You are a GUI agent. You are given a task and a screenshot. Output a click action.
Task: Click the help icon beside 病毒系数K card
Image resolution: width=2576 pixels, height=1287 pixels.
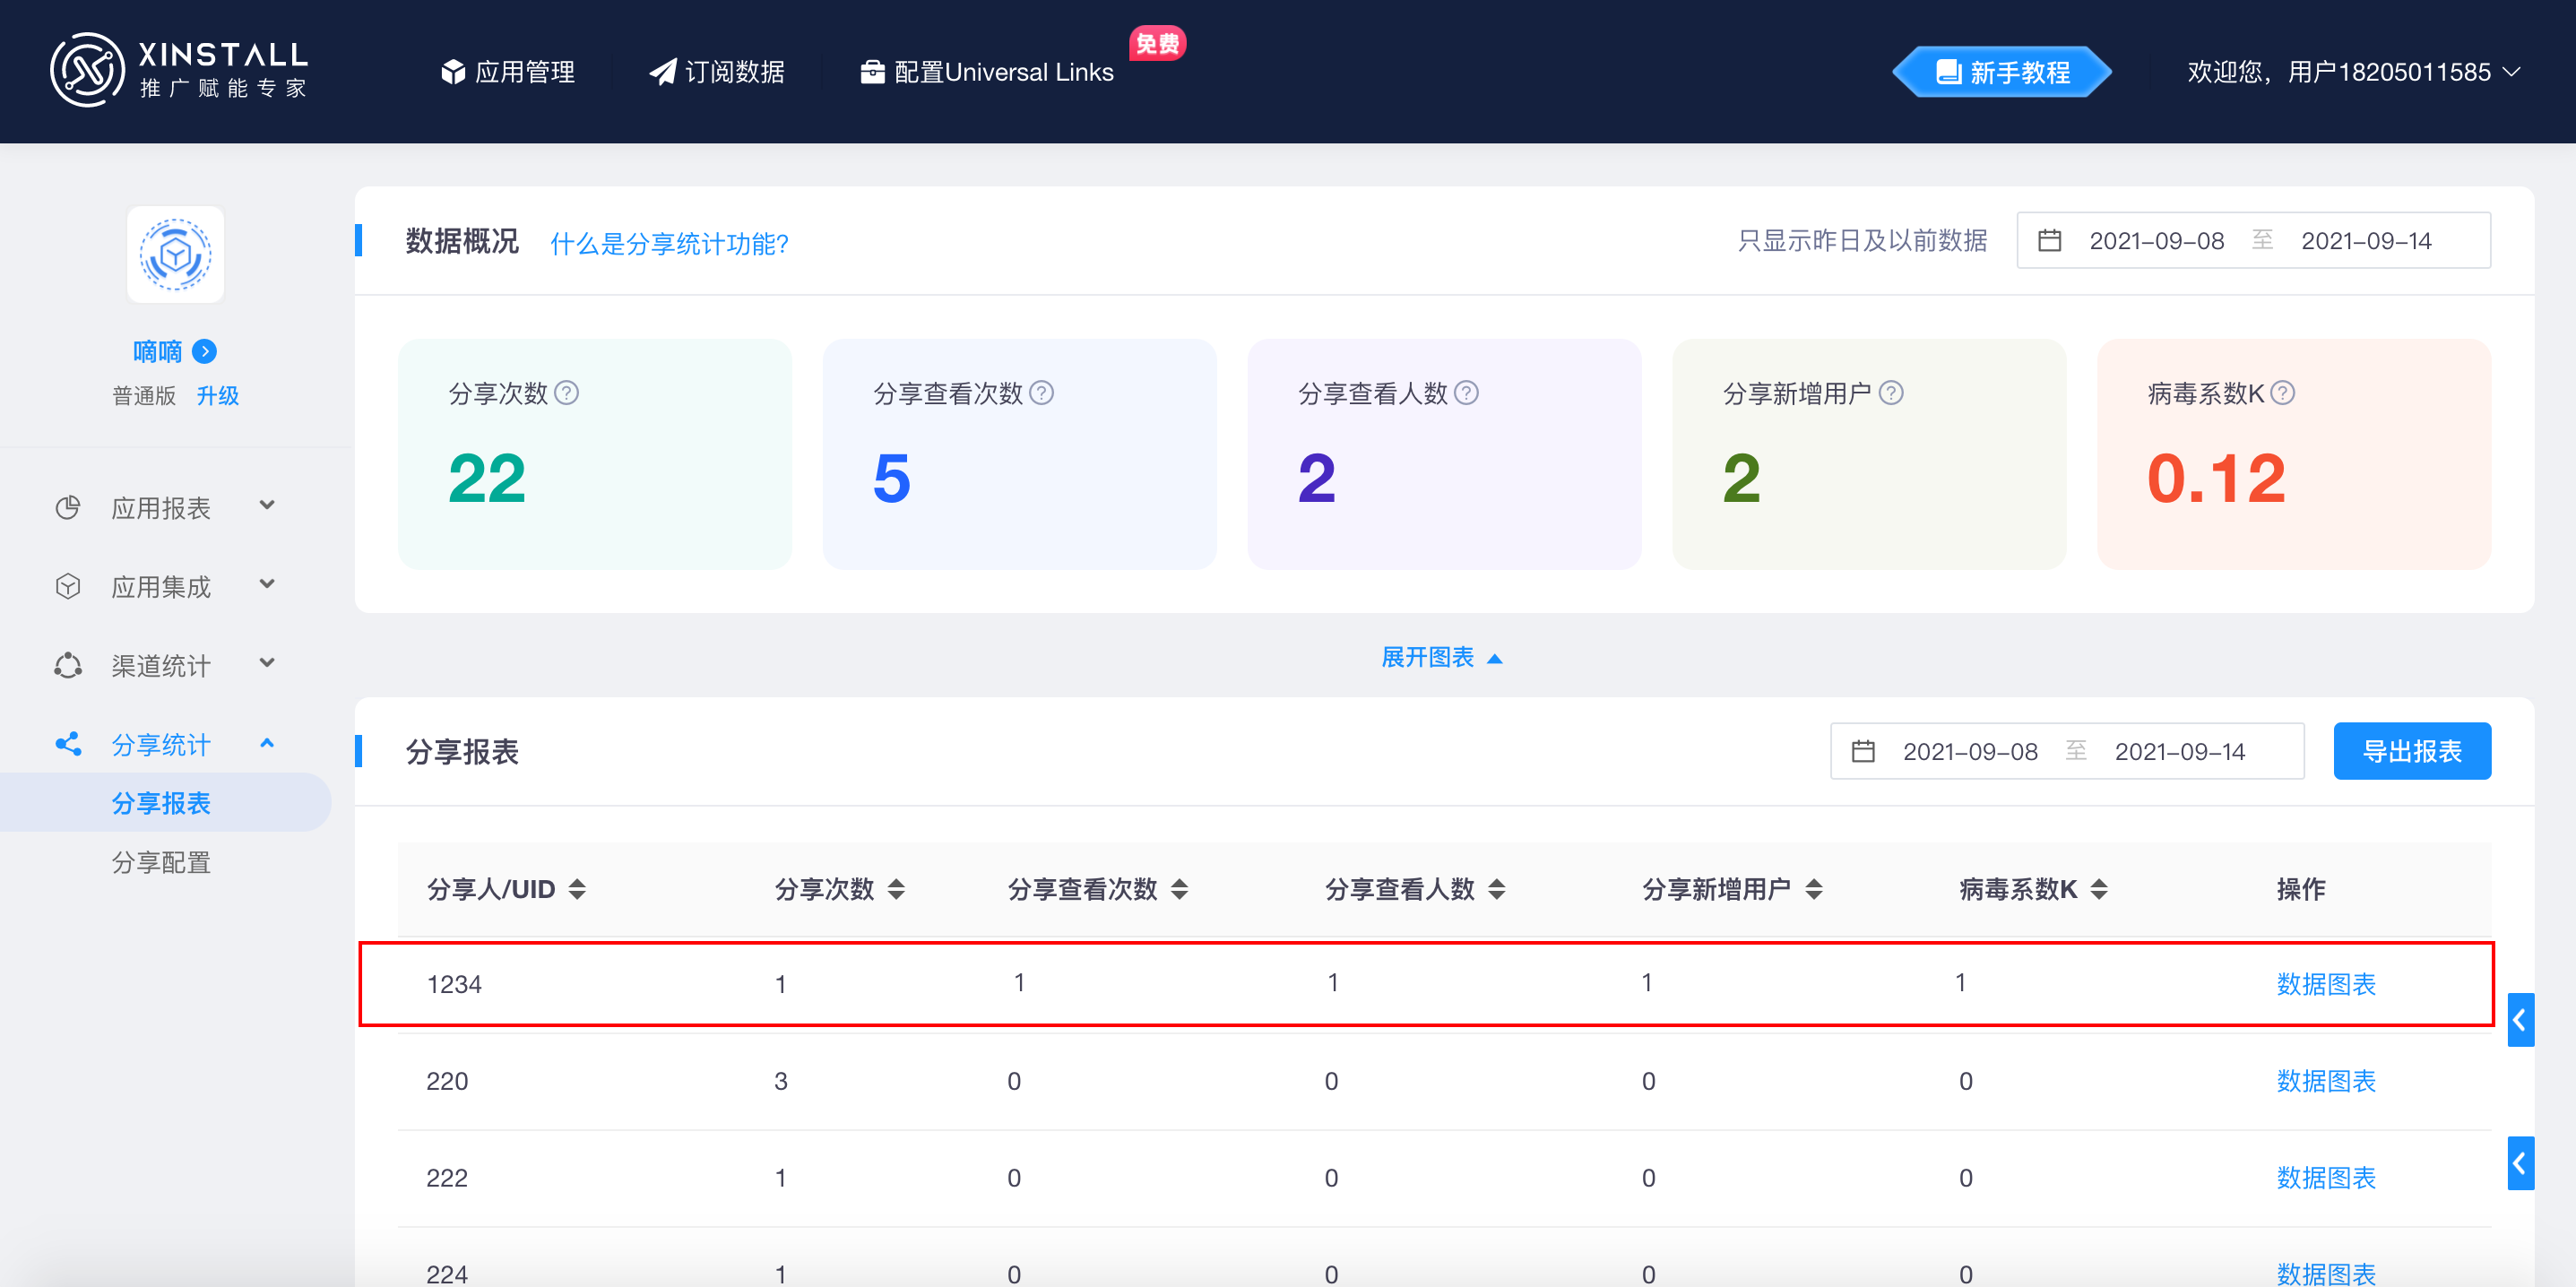[x=2282, y=393]
